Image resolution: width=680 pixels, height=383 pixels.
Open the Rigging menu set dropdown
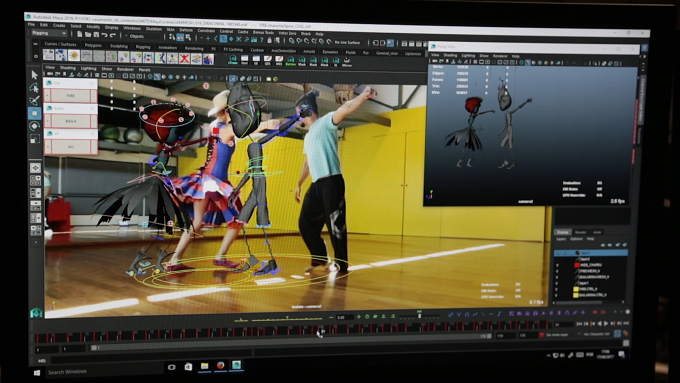(49, 33)
